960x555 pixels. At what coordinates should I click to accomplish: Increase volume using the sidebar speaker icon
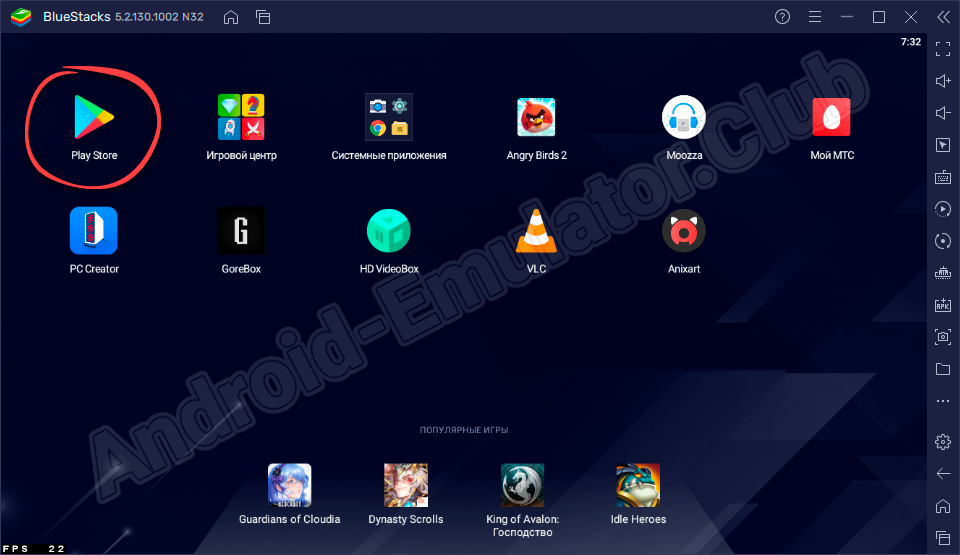point(942,80)
